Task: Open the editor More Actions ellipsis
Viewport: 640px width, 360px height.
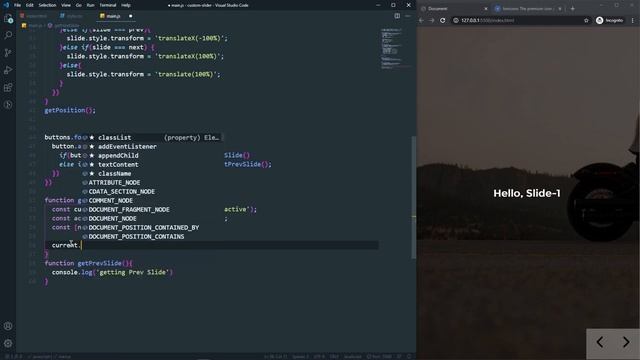Action: 408,16
